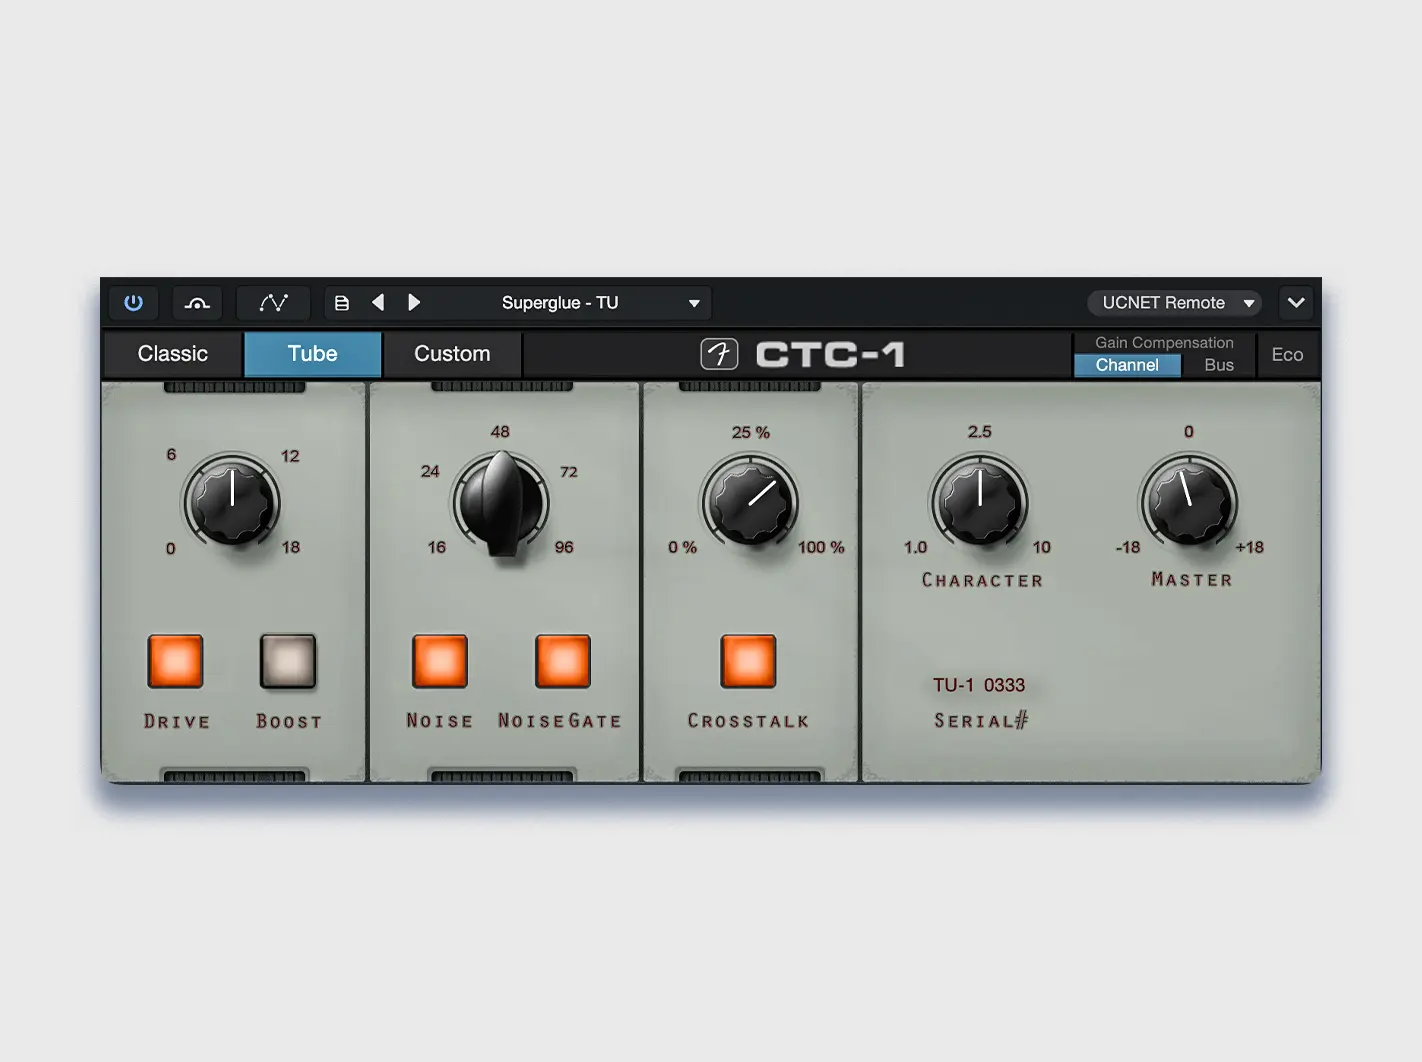Disable the Drive button

click(175, 661)
